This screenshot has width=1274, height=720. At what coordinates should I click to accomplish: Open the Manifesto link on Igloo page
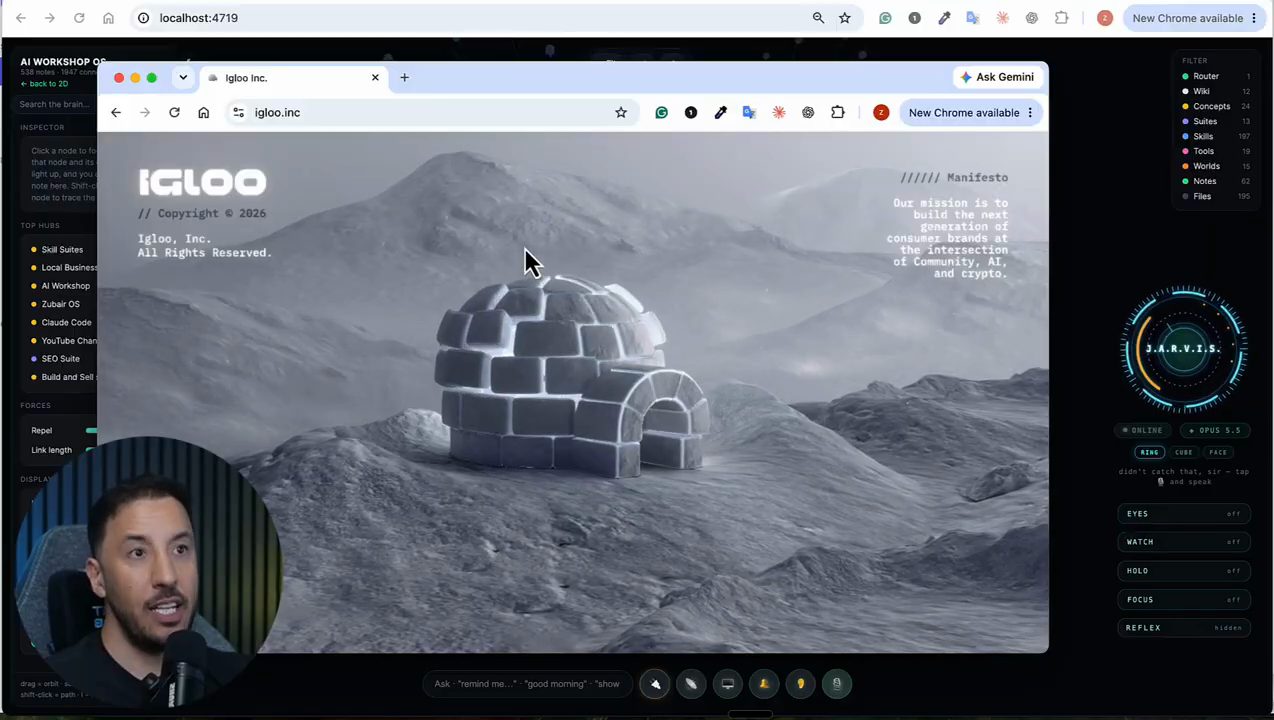[x=954, y=178]
